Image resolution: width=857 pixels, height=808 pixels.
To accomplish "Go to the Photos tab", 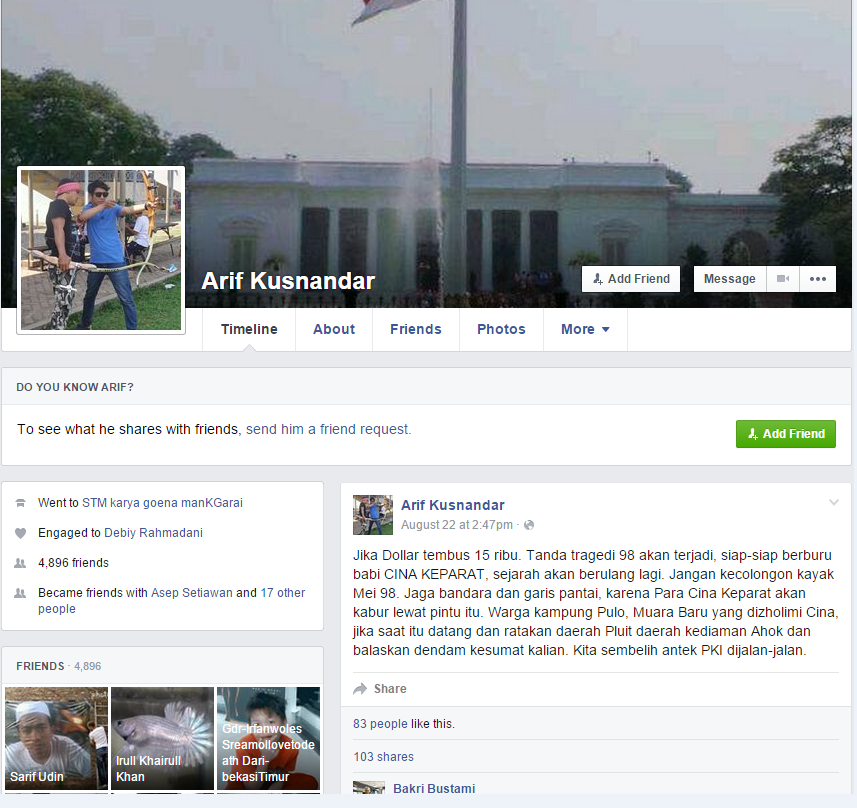I will 501,329.
